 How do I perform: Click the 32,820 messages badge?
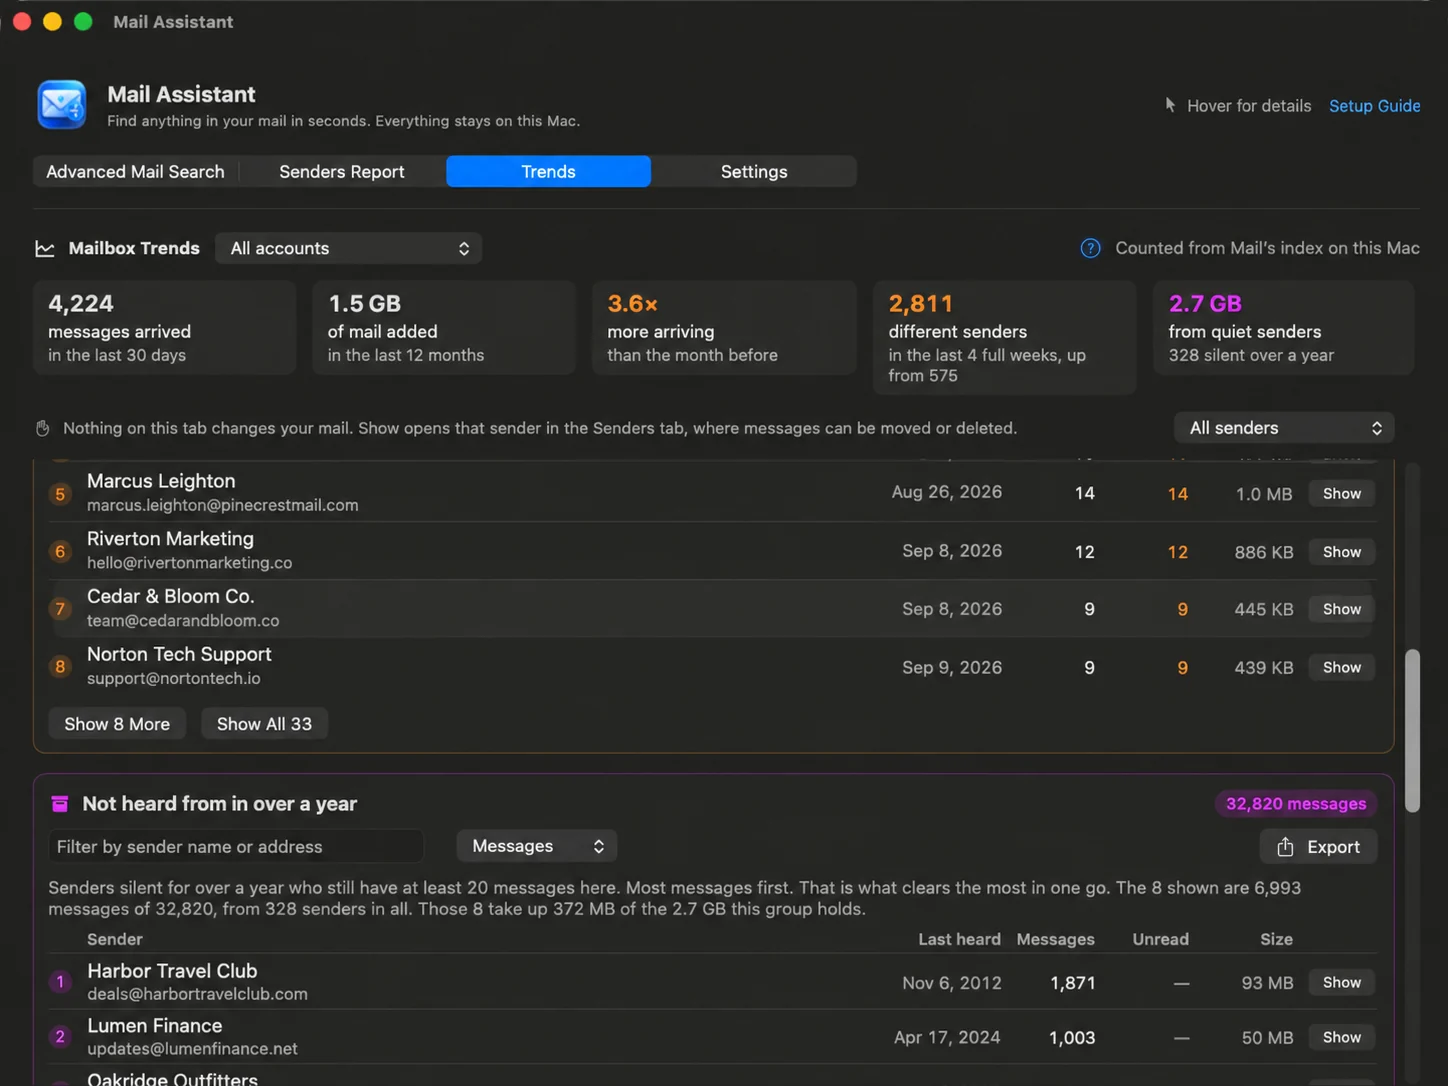click(x=1296, y=804)
